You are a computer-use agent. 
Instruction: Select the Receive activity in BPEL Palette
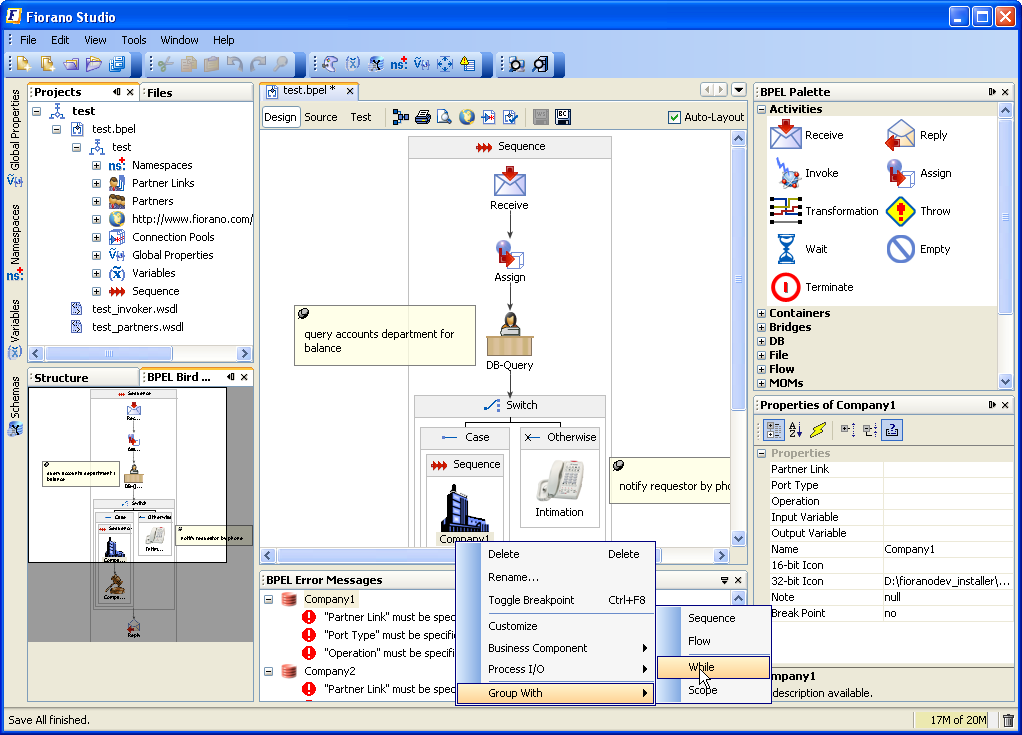tap(806, 135)
